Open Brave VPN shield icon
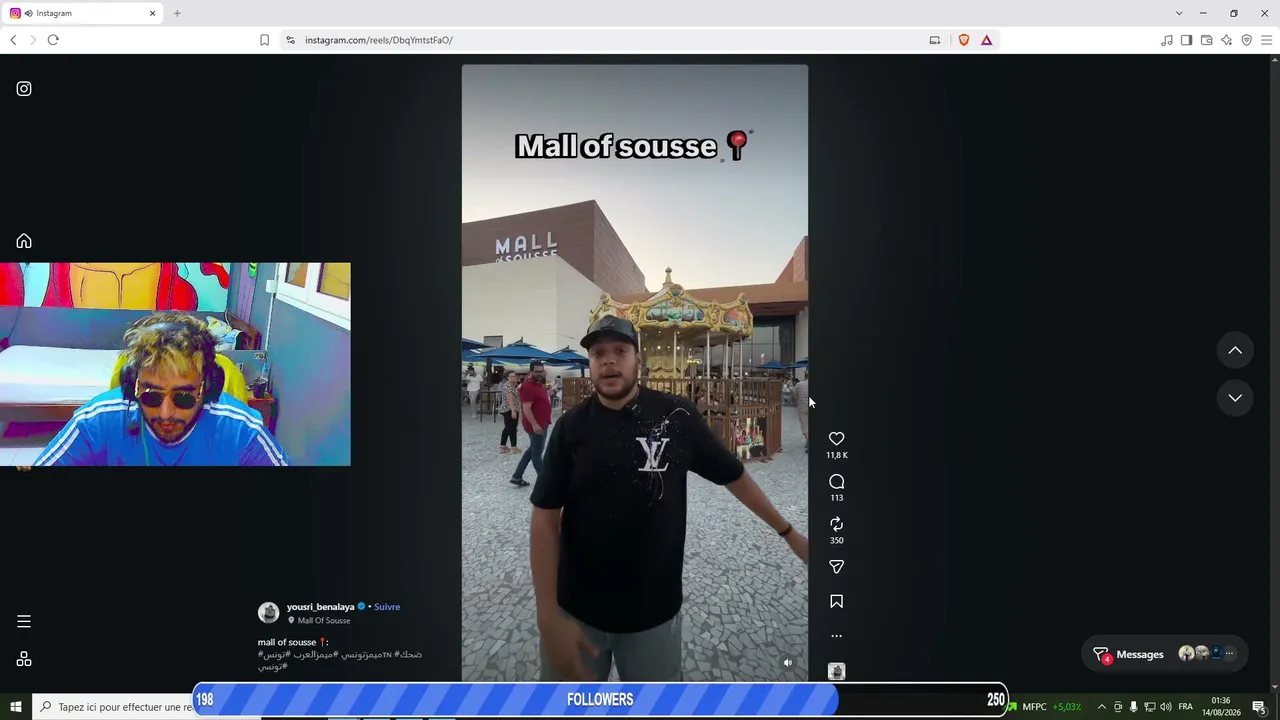 [x=1246, y=40]
